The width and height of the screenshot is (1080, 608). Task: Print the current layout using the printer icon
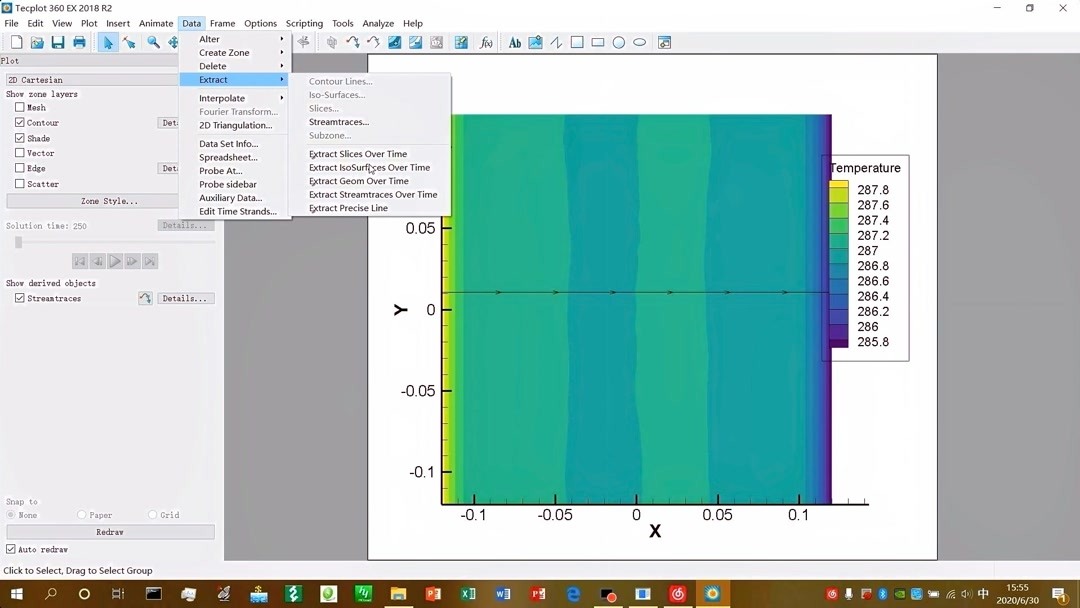tap(79, 42)
